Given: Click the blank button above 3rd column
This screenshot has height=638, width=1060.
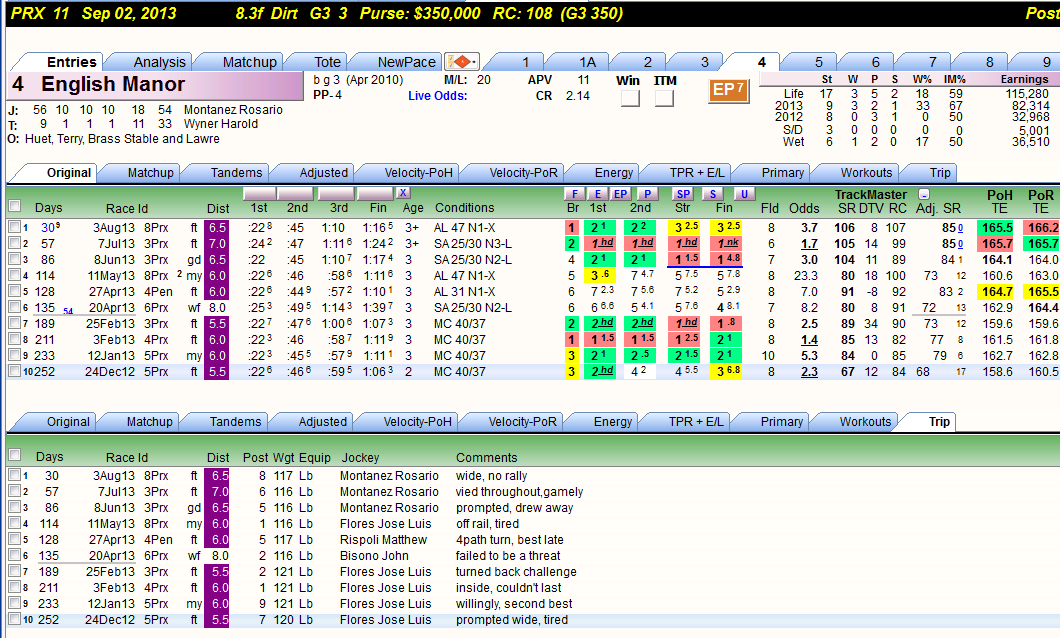Looking at the screenshot, I should [x=335, y=194].
